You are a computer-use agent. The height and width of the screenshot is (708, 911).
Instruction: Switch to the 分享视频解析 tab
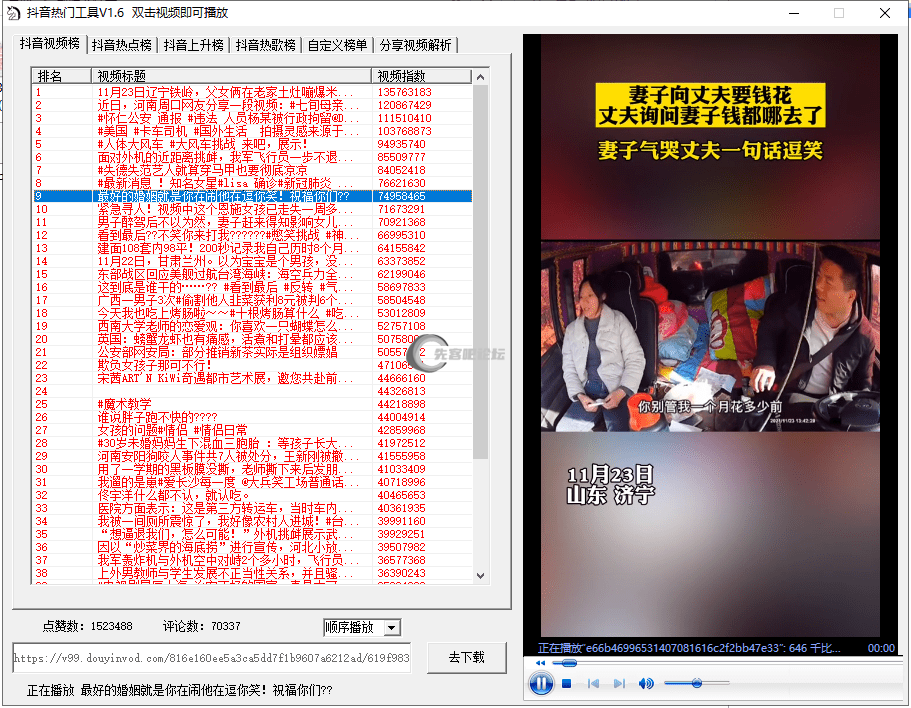click(x=415, y=45)
